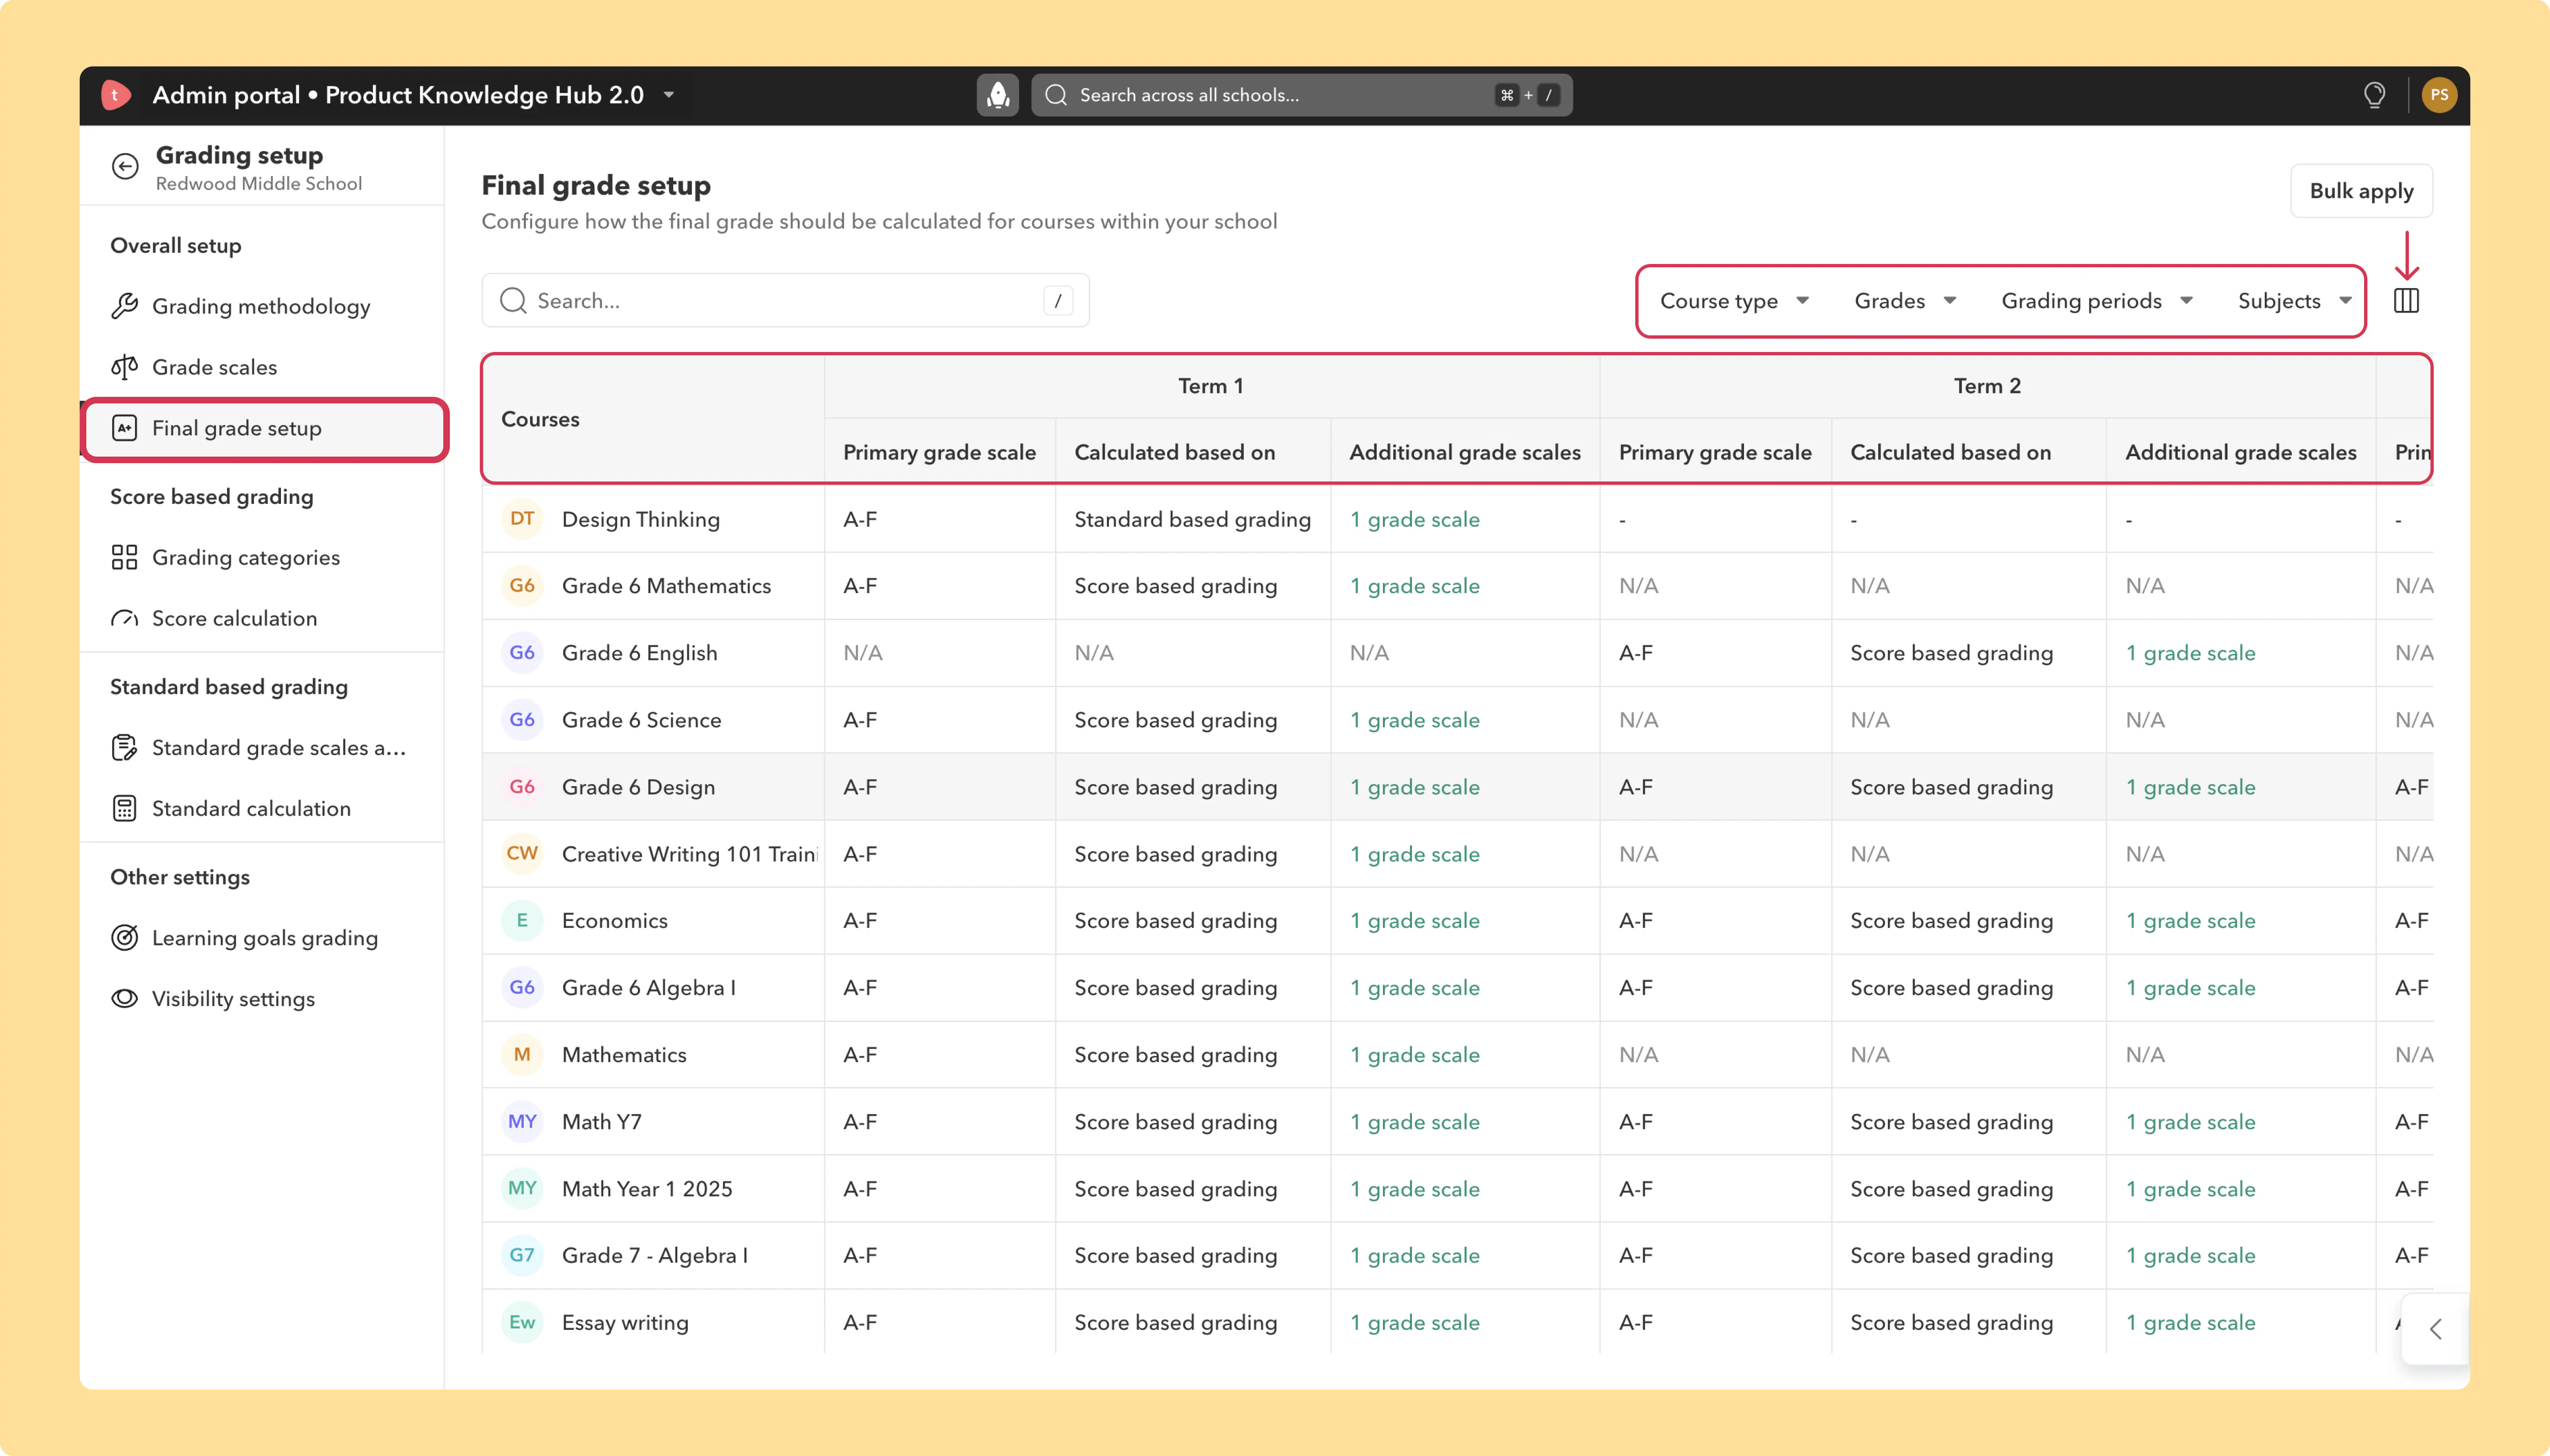Click the side panel collapse chevron

point(2435,1329)
